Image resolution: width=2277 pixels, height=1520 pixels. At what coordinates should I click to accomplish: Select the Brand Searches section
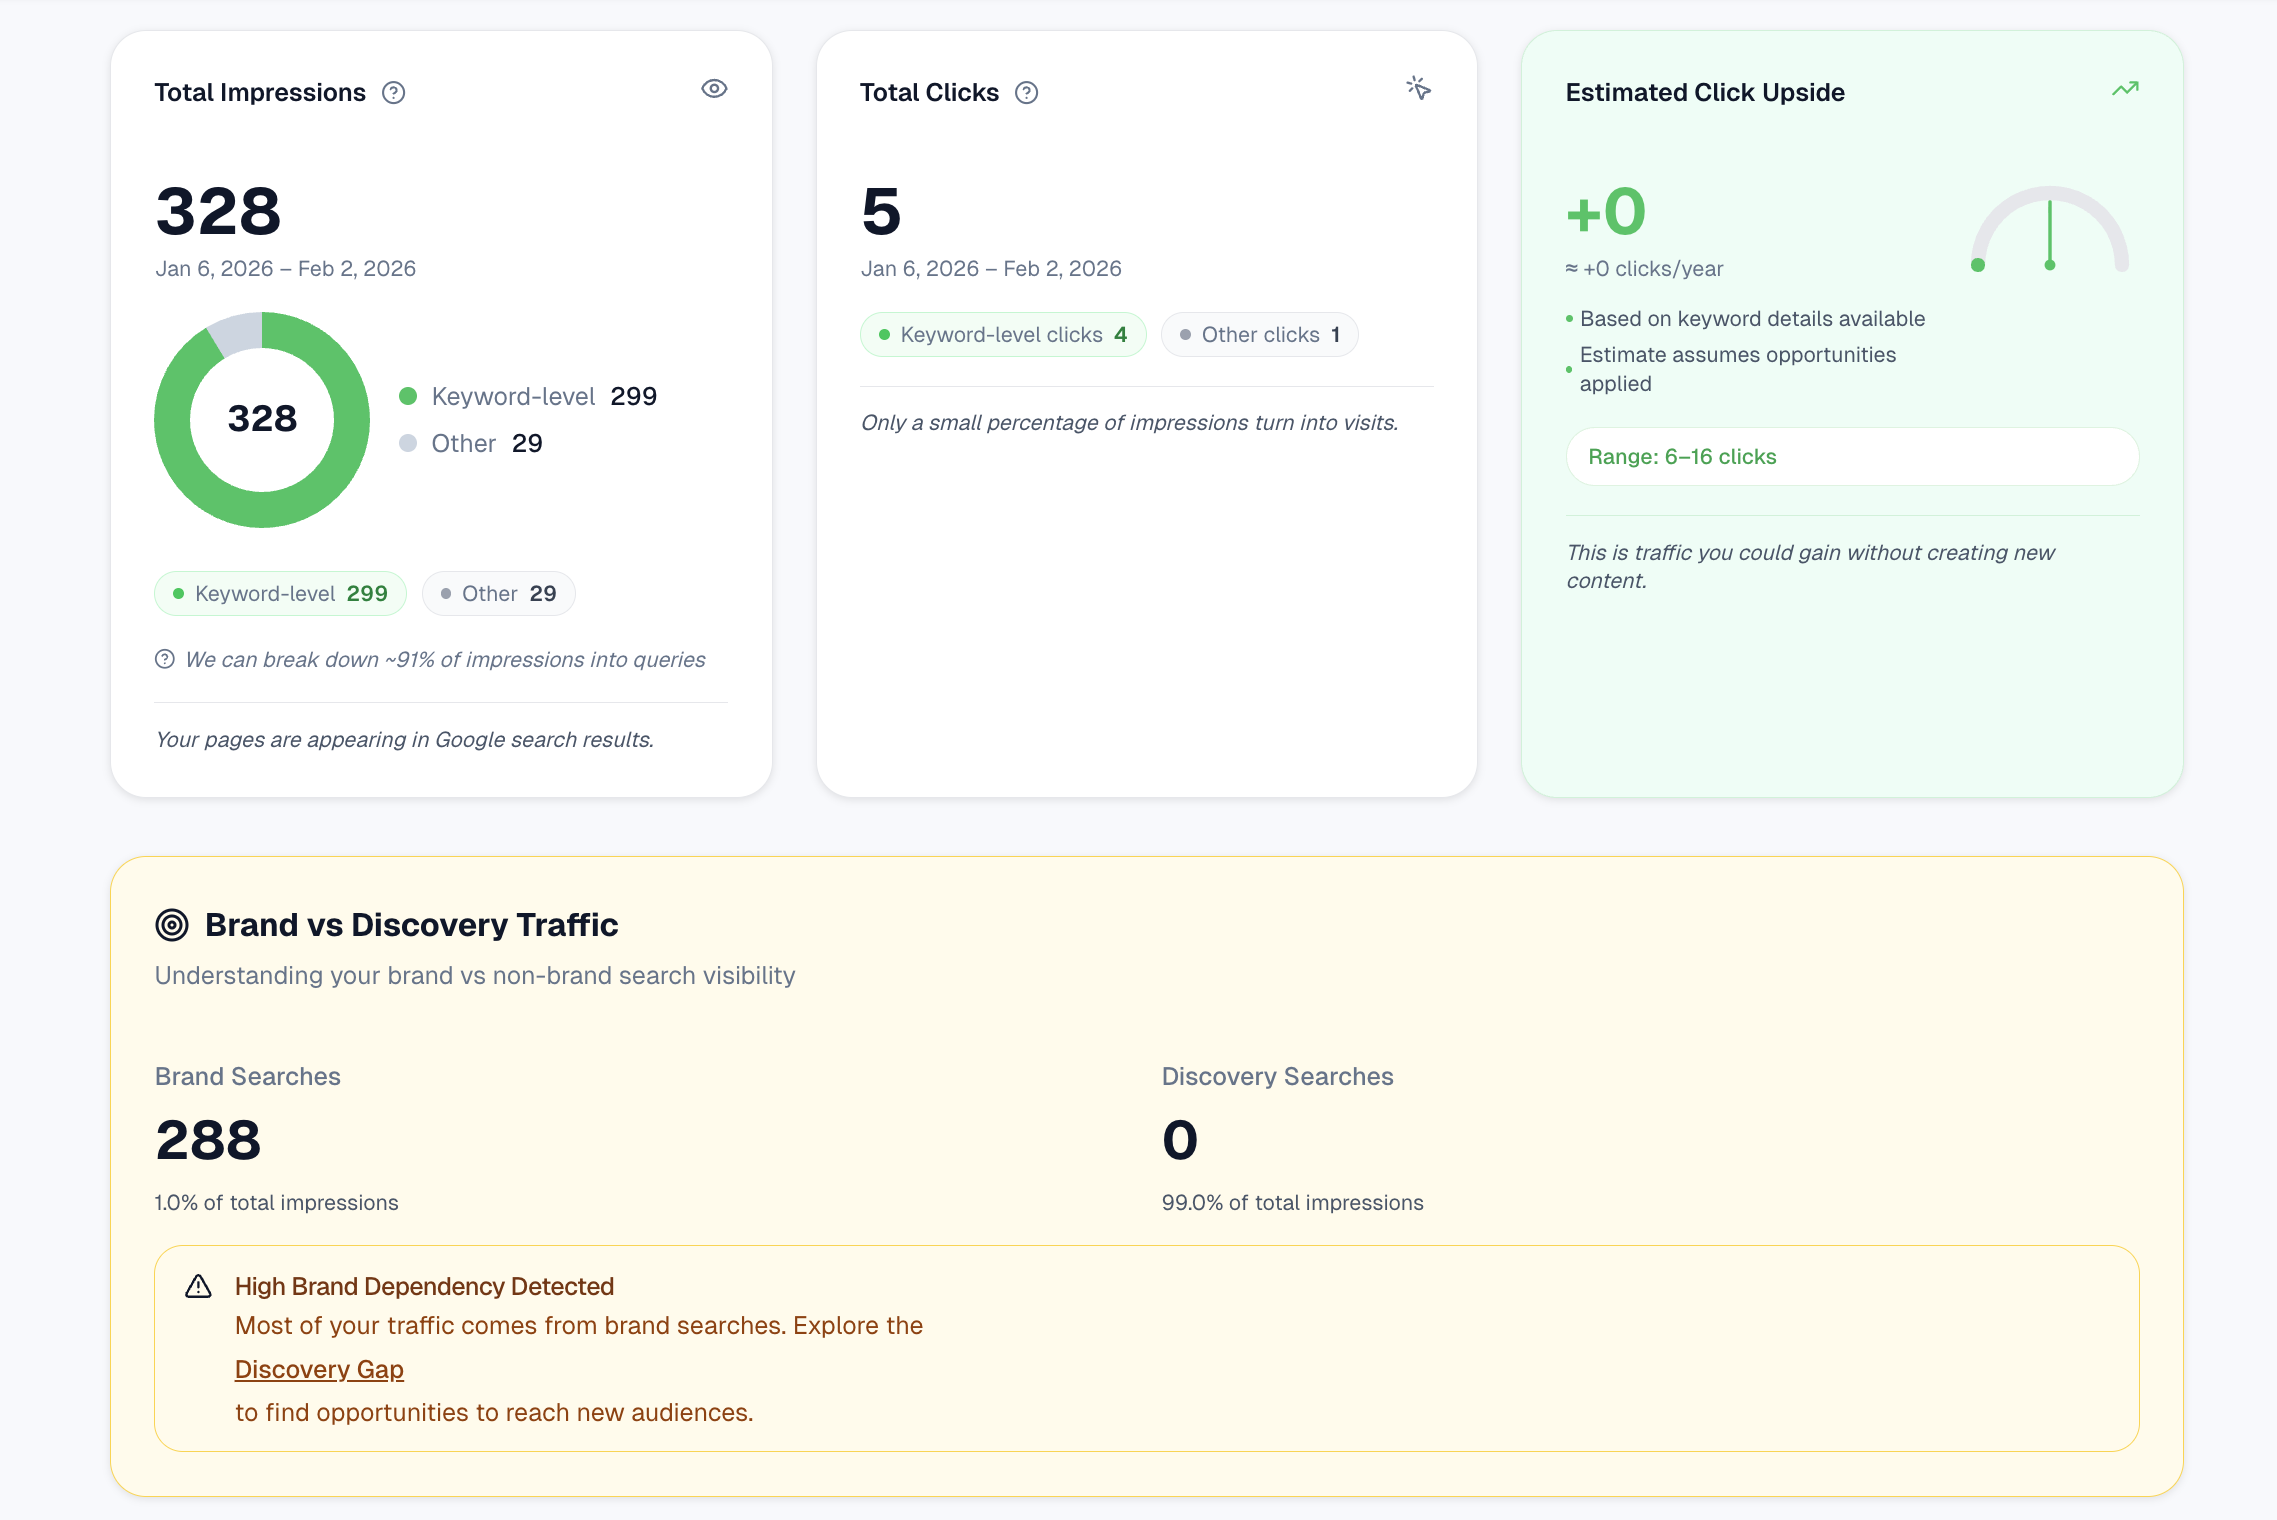tap(247, 1075)
